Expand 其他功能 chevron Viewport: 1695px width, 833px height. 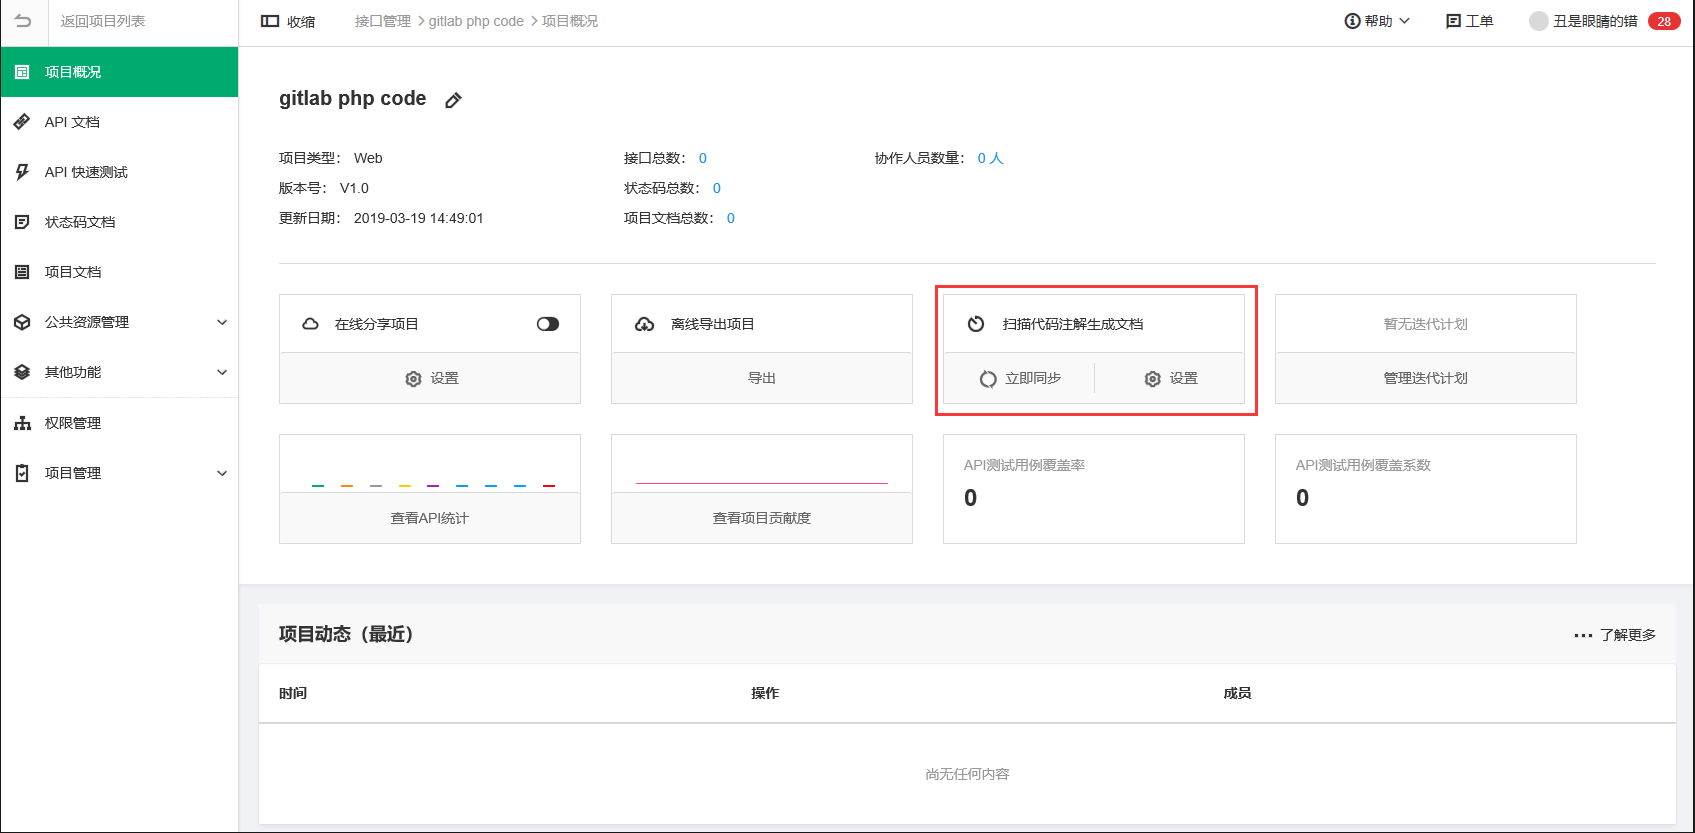pos(222,372)
